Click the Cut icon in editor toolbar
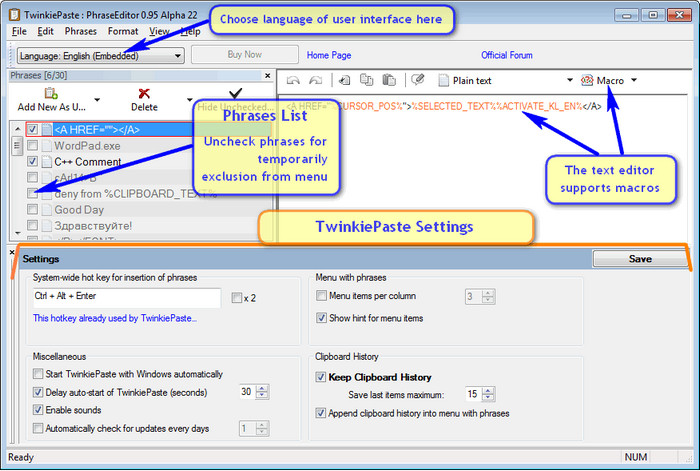700x471 pixels. pyautogui.click(x=344, y=80)
